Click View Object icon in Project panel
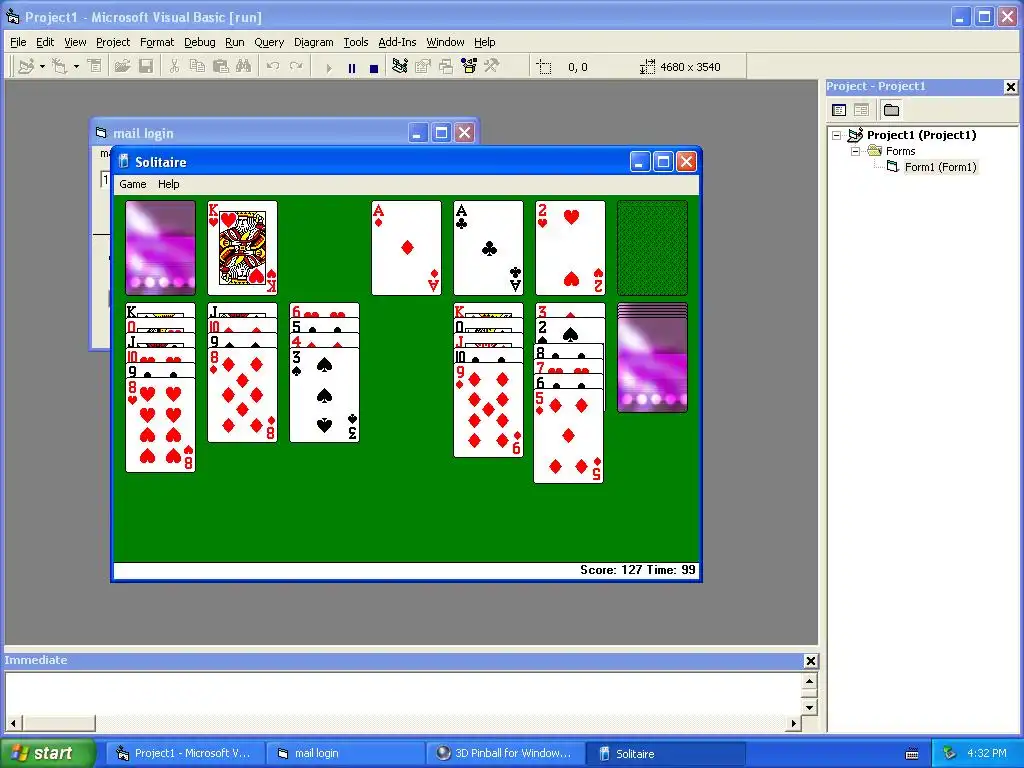Image resolution: width=1024 pixels, height=768 pixels. pyautogui.click(x=861, y=110)
